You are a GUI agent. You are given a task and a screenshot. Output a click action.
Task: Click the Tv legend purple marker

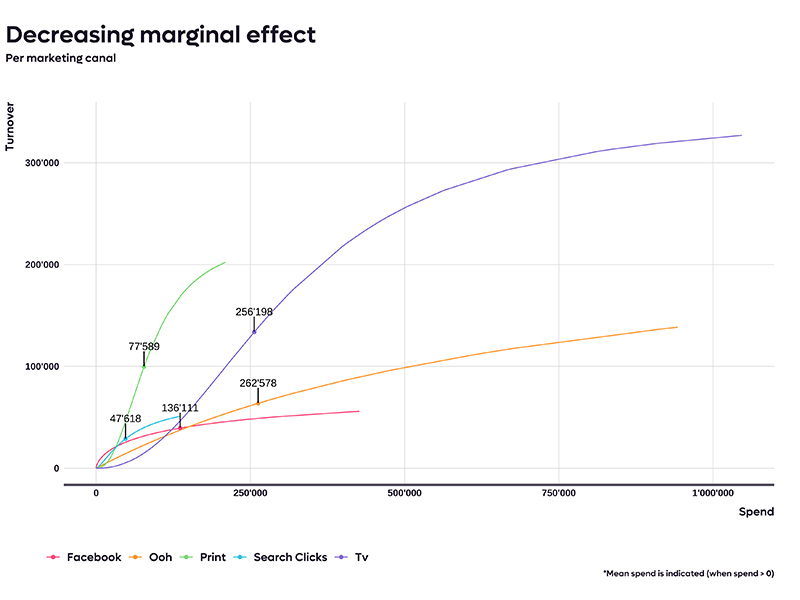[341, 557]
